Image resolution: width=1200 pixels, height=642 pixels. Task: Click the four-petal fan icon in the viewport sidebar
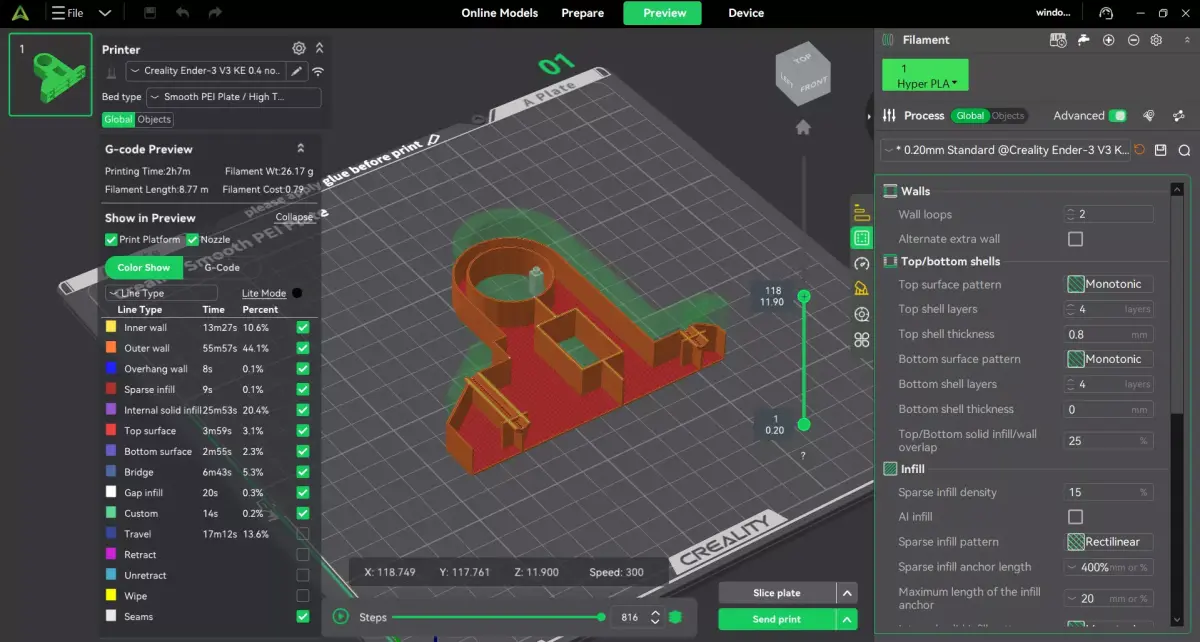coord(861,340)
